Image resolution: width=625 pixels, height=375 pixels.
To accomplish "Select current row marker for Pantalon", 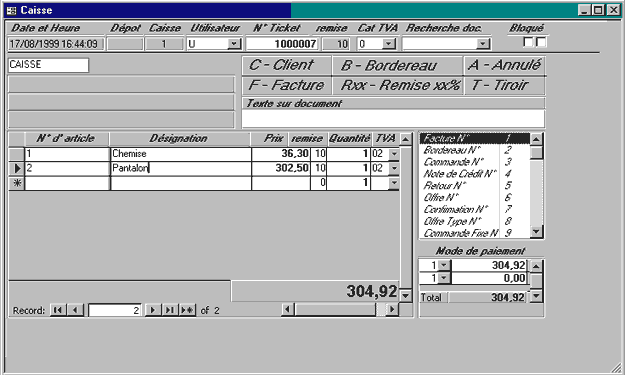I will pos(16,169).
